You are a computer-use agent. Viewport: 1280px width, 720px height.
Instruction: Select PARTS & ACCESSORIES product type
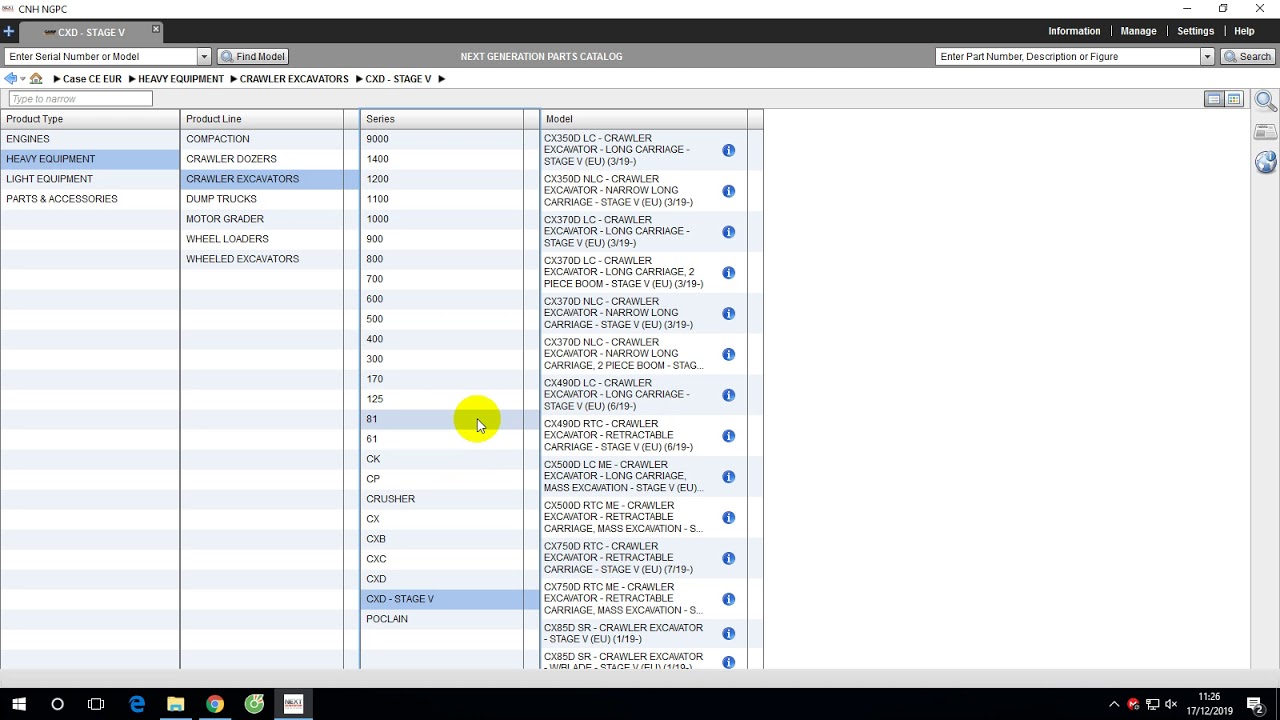coord(90,199)
